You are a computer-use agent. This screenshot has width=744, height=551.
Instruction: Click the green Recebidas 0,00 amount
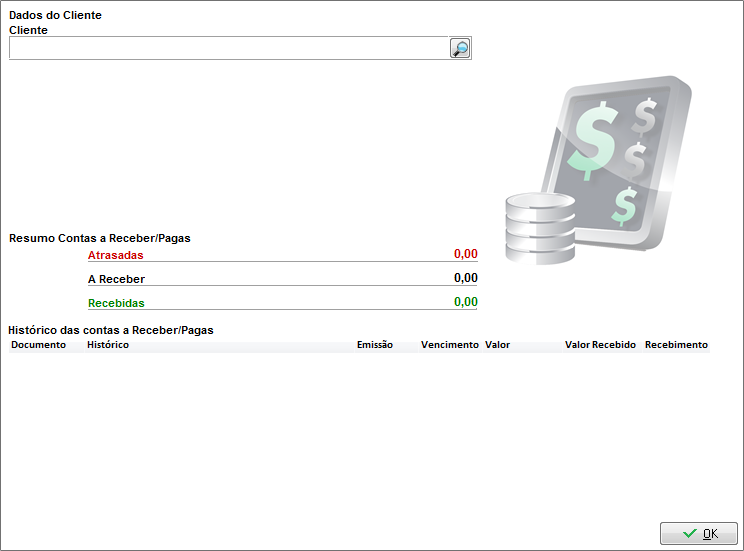point(465,302)
